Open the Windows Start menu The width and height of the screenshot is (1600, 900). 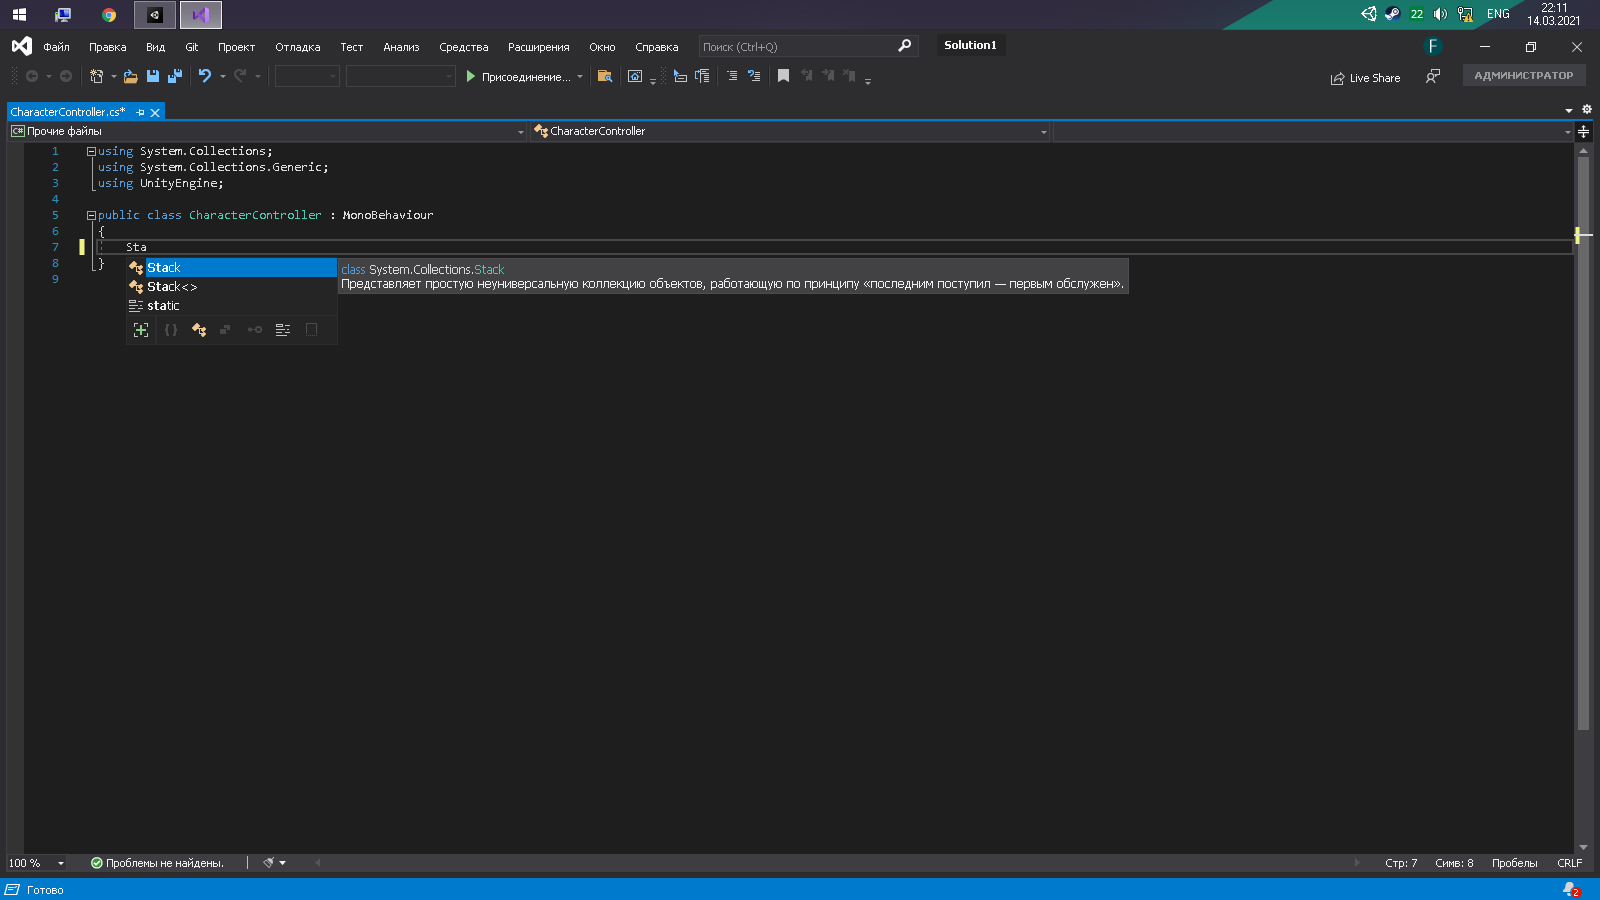click(19, 15)
